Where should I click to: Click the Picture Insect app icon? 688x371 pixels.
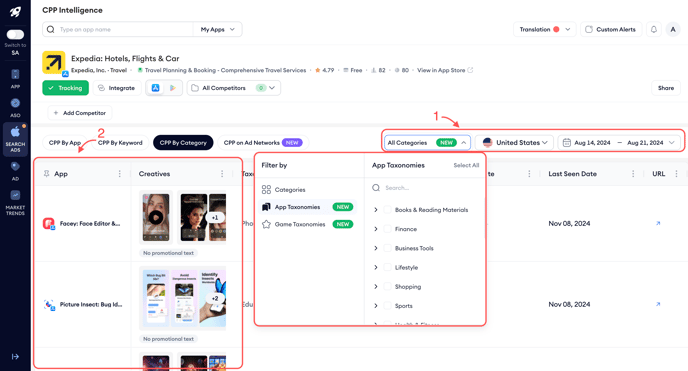pos(48,304)
